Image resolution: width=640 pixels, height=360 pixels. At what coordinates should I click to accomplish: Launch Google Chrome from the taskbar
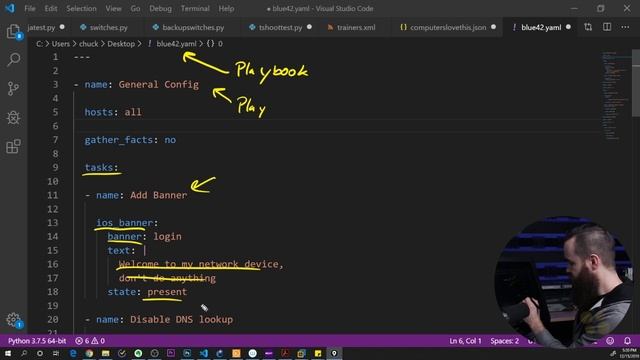click(x=89, y=353)
